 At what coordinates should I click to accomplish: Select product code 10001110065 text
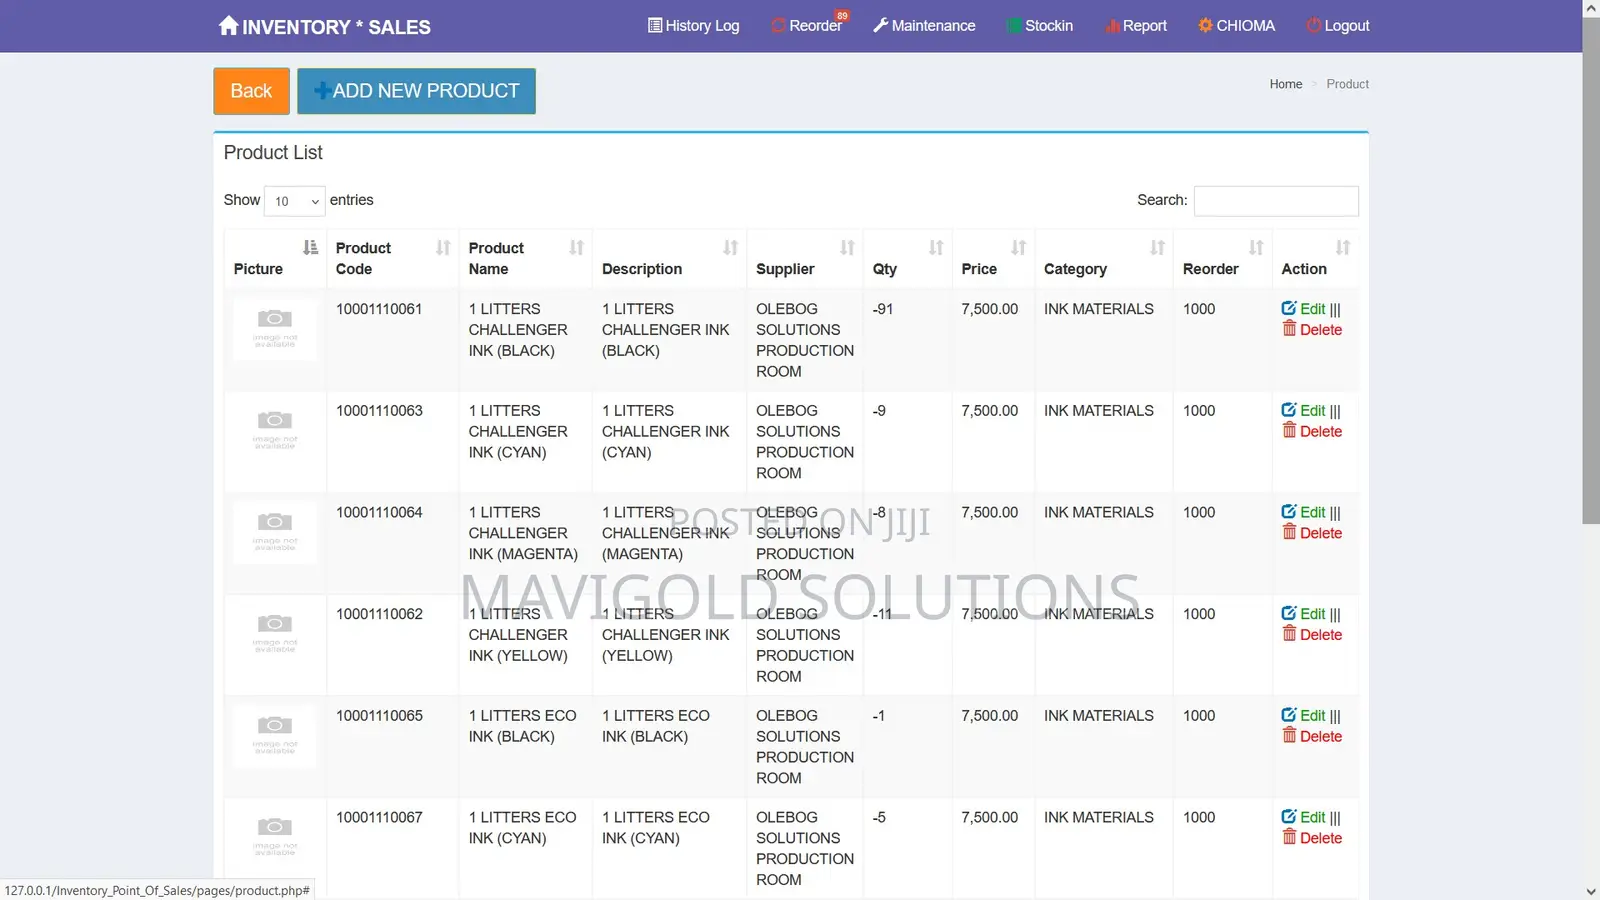(x=379, y=716)
